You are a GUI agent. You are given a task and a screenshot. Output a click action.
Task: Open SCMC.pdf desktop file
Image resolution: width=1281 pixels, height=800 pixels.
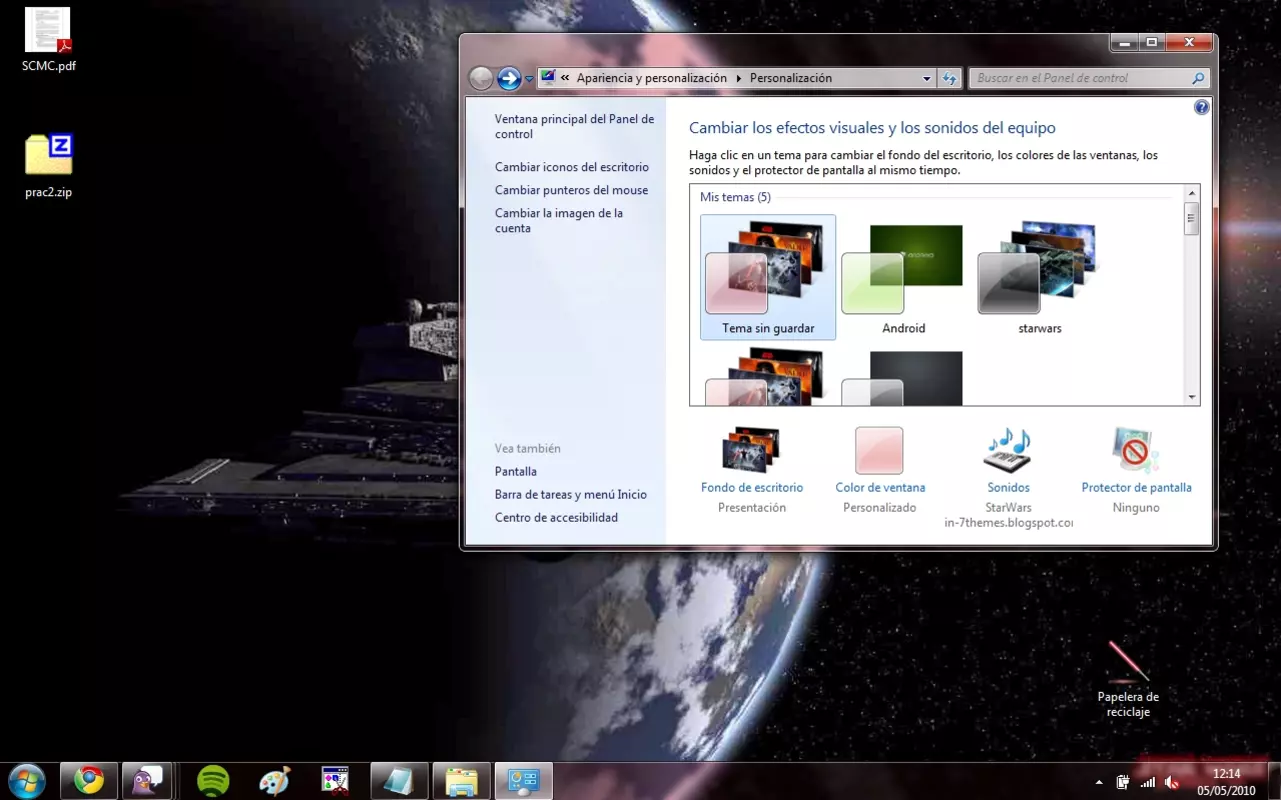tap(49, 40)
